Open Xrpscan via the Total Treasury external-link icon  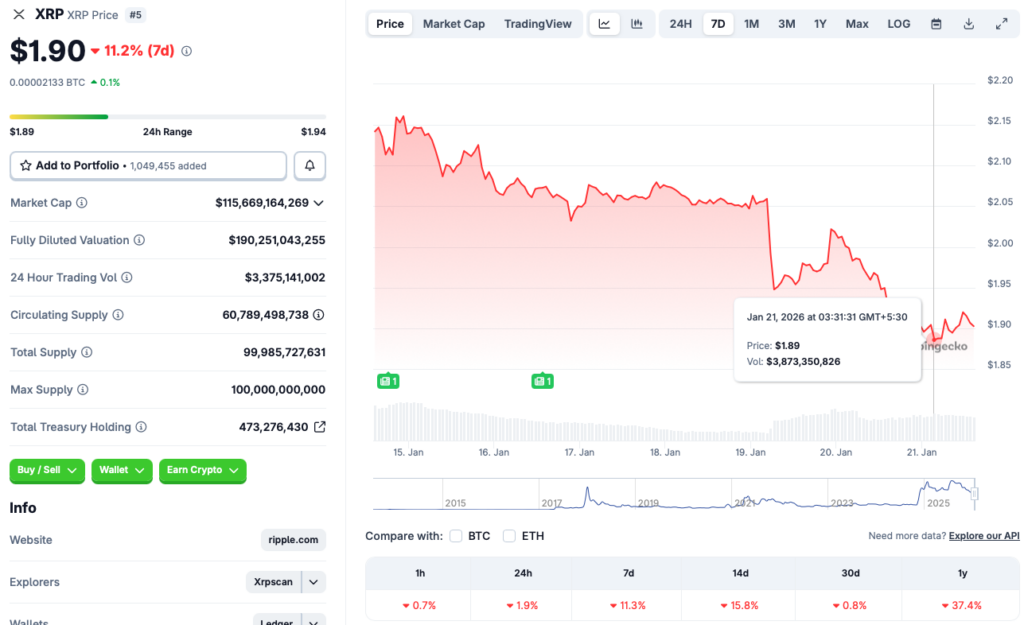(320, 426)
